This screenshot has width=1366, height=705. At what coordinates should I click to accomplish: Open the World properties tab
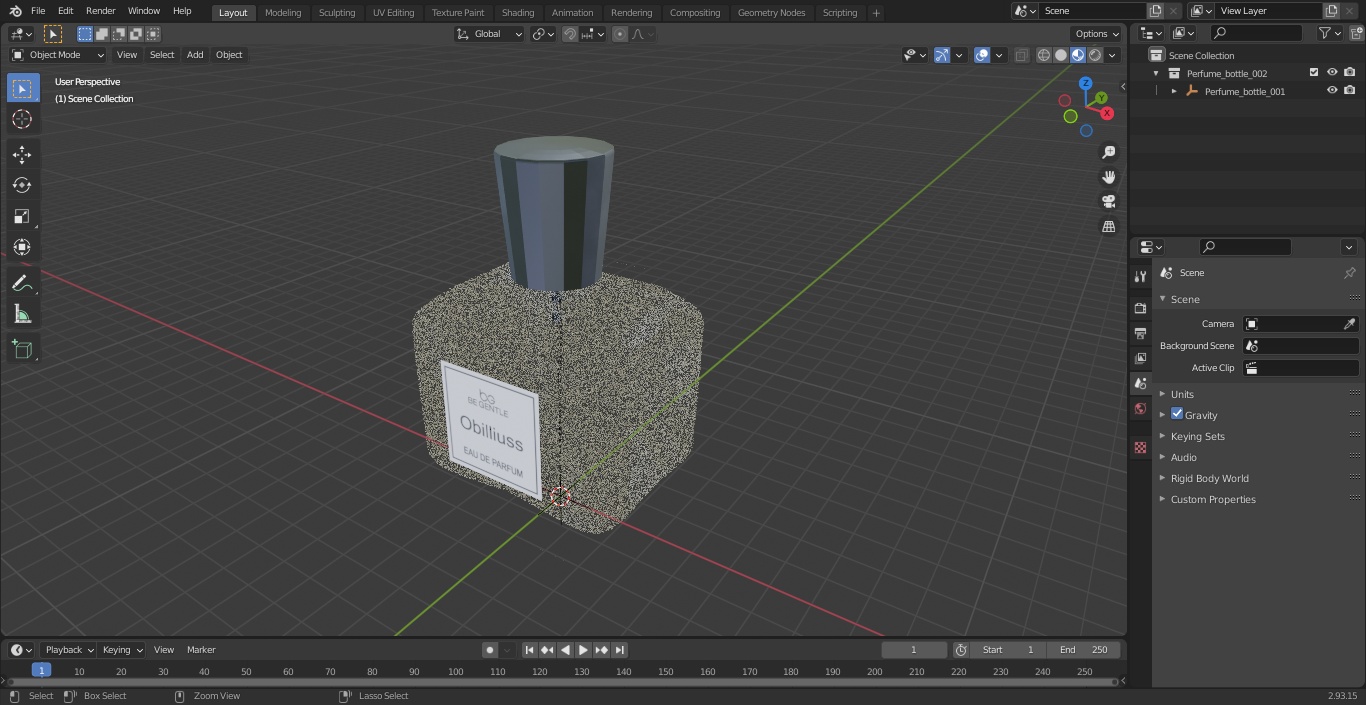click(1140, 408)
